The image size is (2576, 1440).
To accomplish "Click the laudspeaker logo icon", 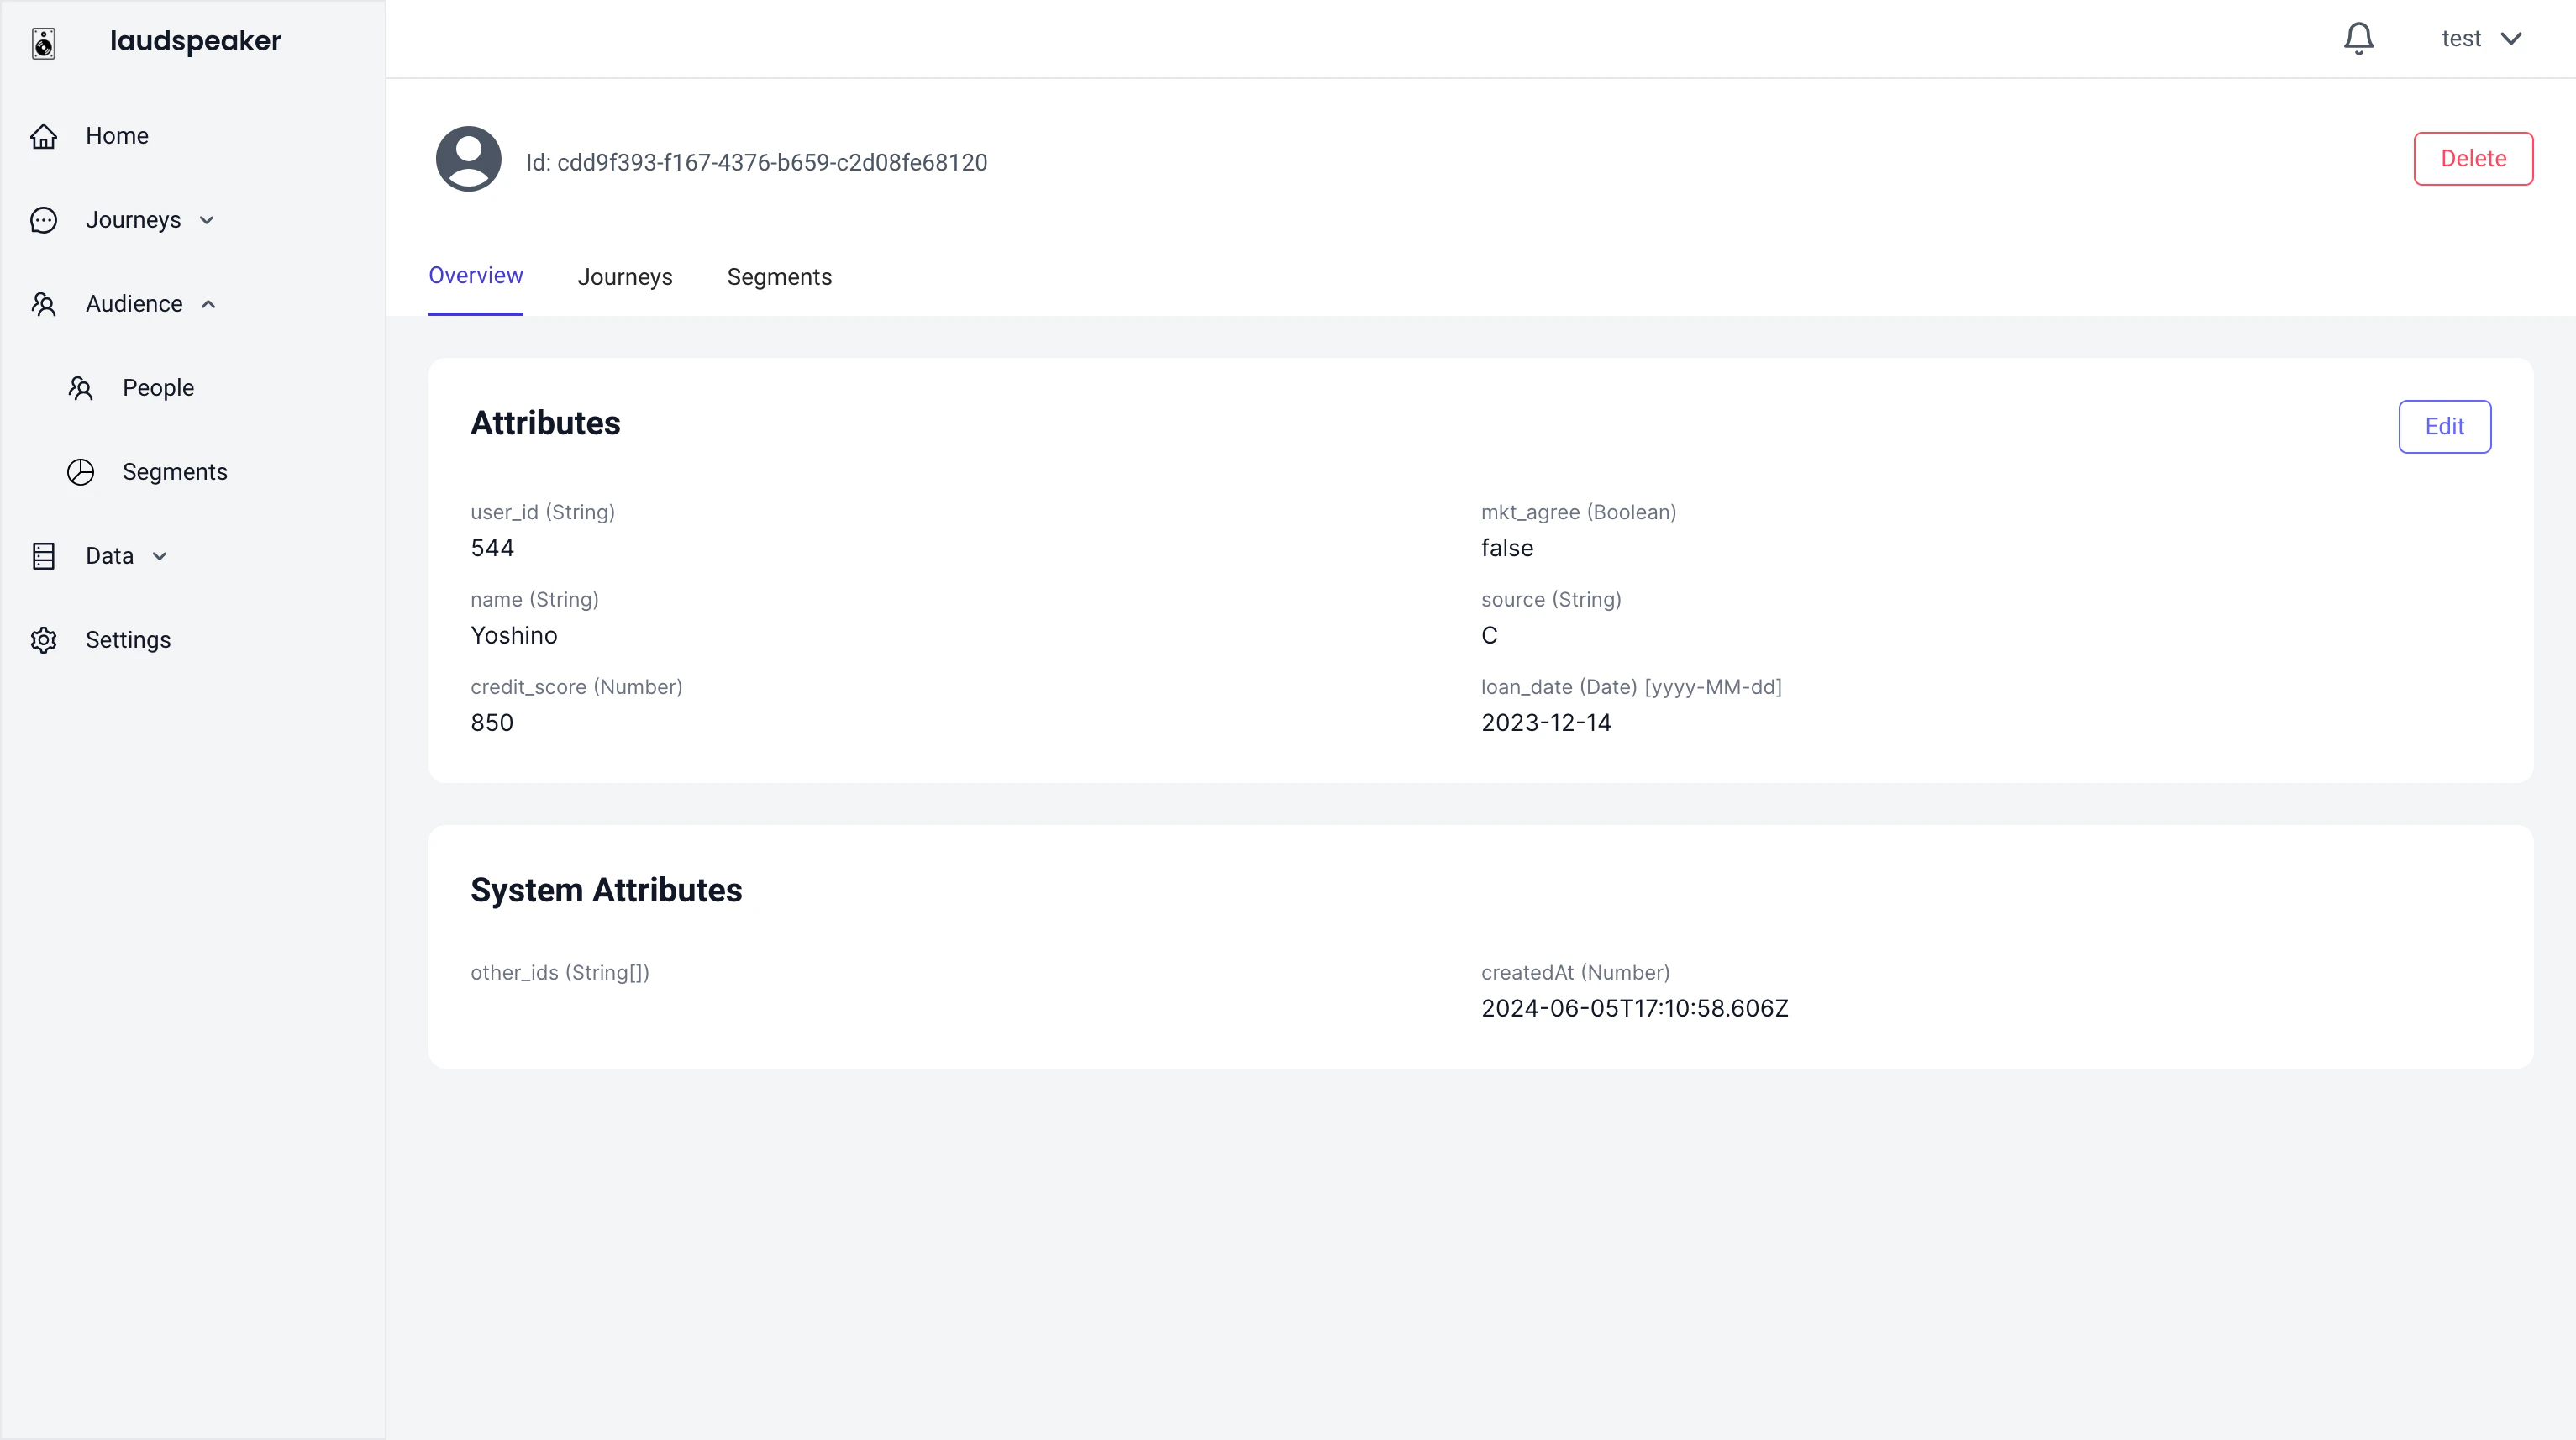I will pyautogui.click(x=43, y=43).
